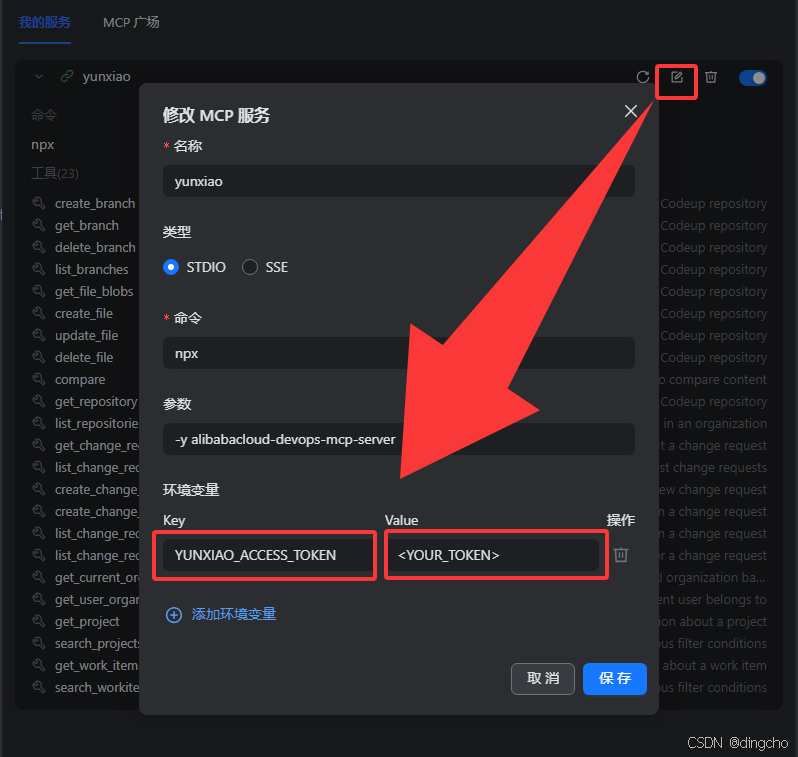The height and width of the screenshot is (757, 798).
Task: Click the YUNXIAO_ACCESS_TOKEN key field
Action: pos(268,555)
